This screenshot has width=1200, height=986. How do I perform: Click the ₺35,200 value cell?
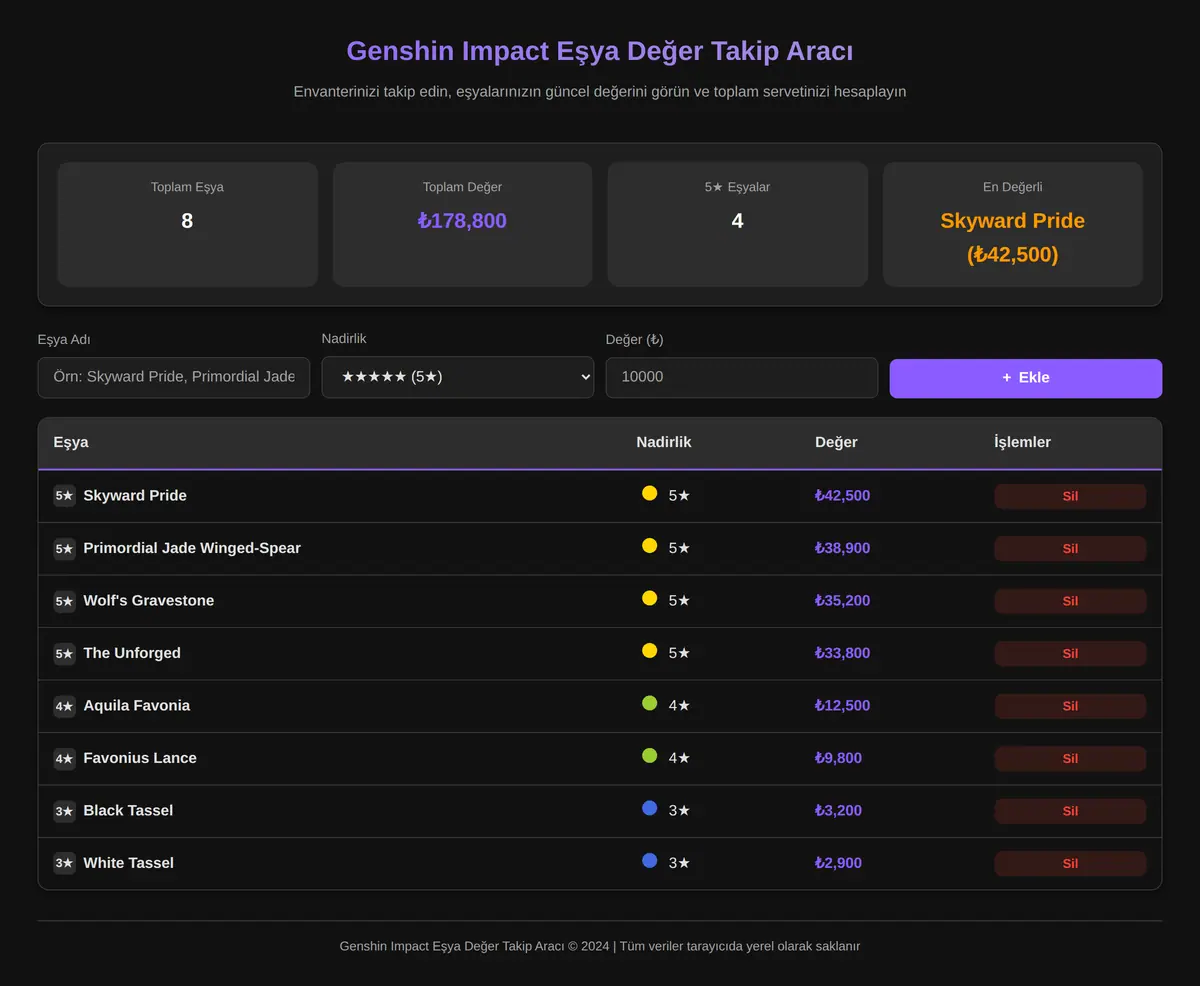[x=842, y=601]
